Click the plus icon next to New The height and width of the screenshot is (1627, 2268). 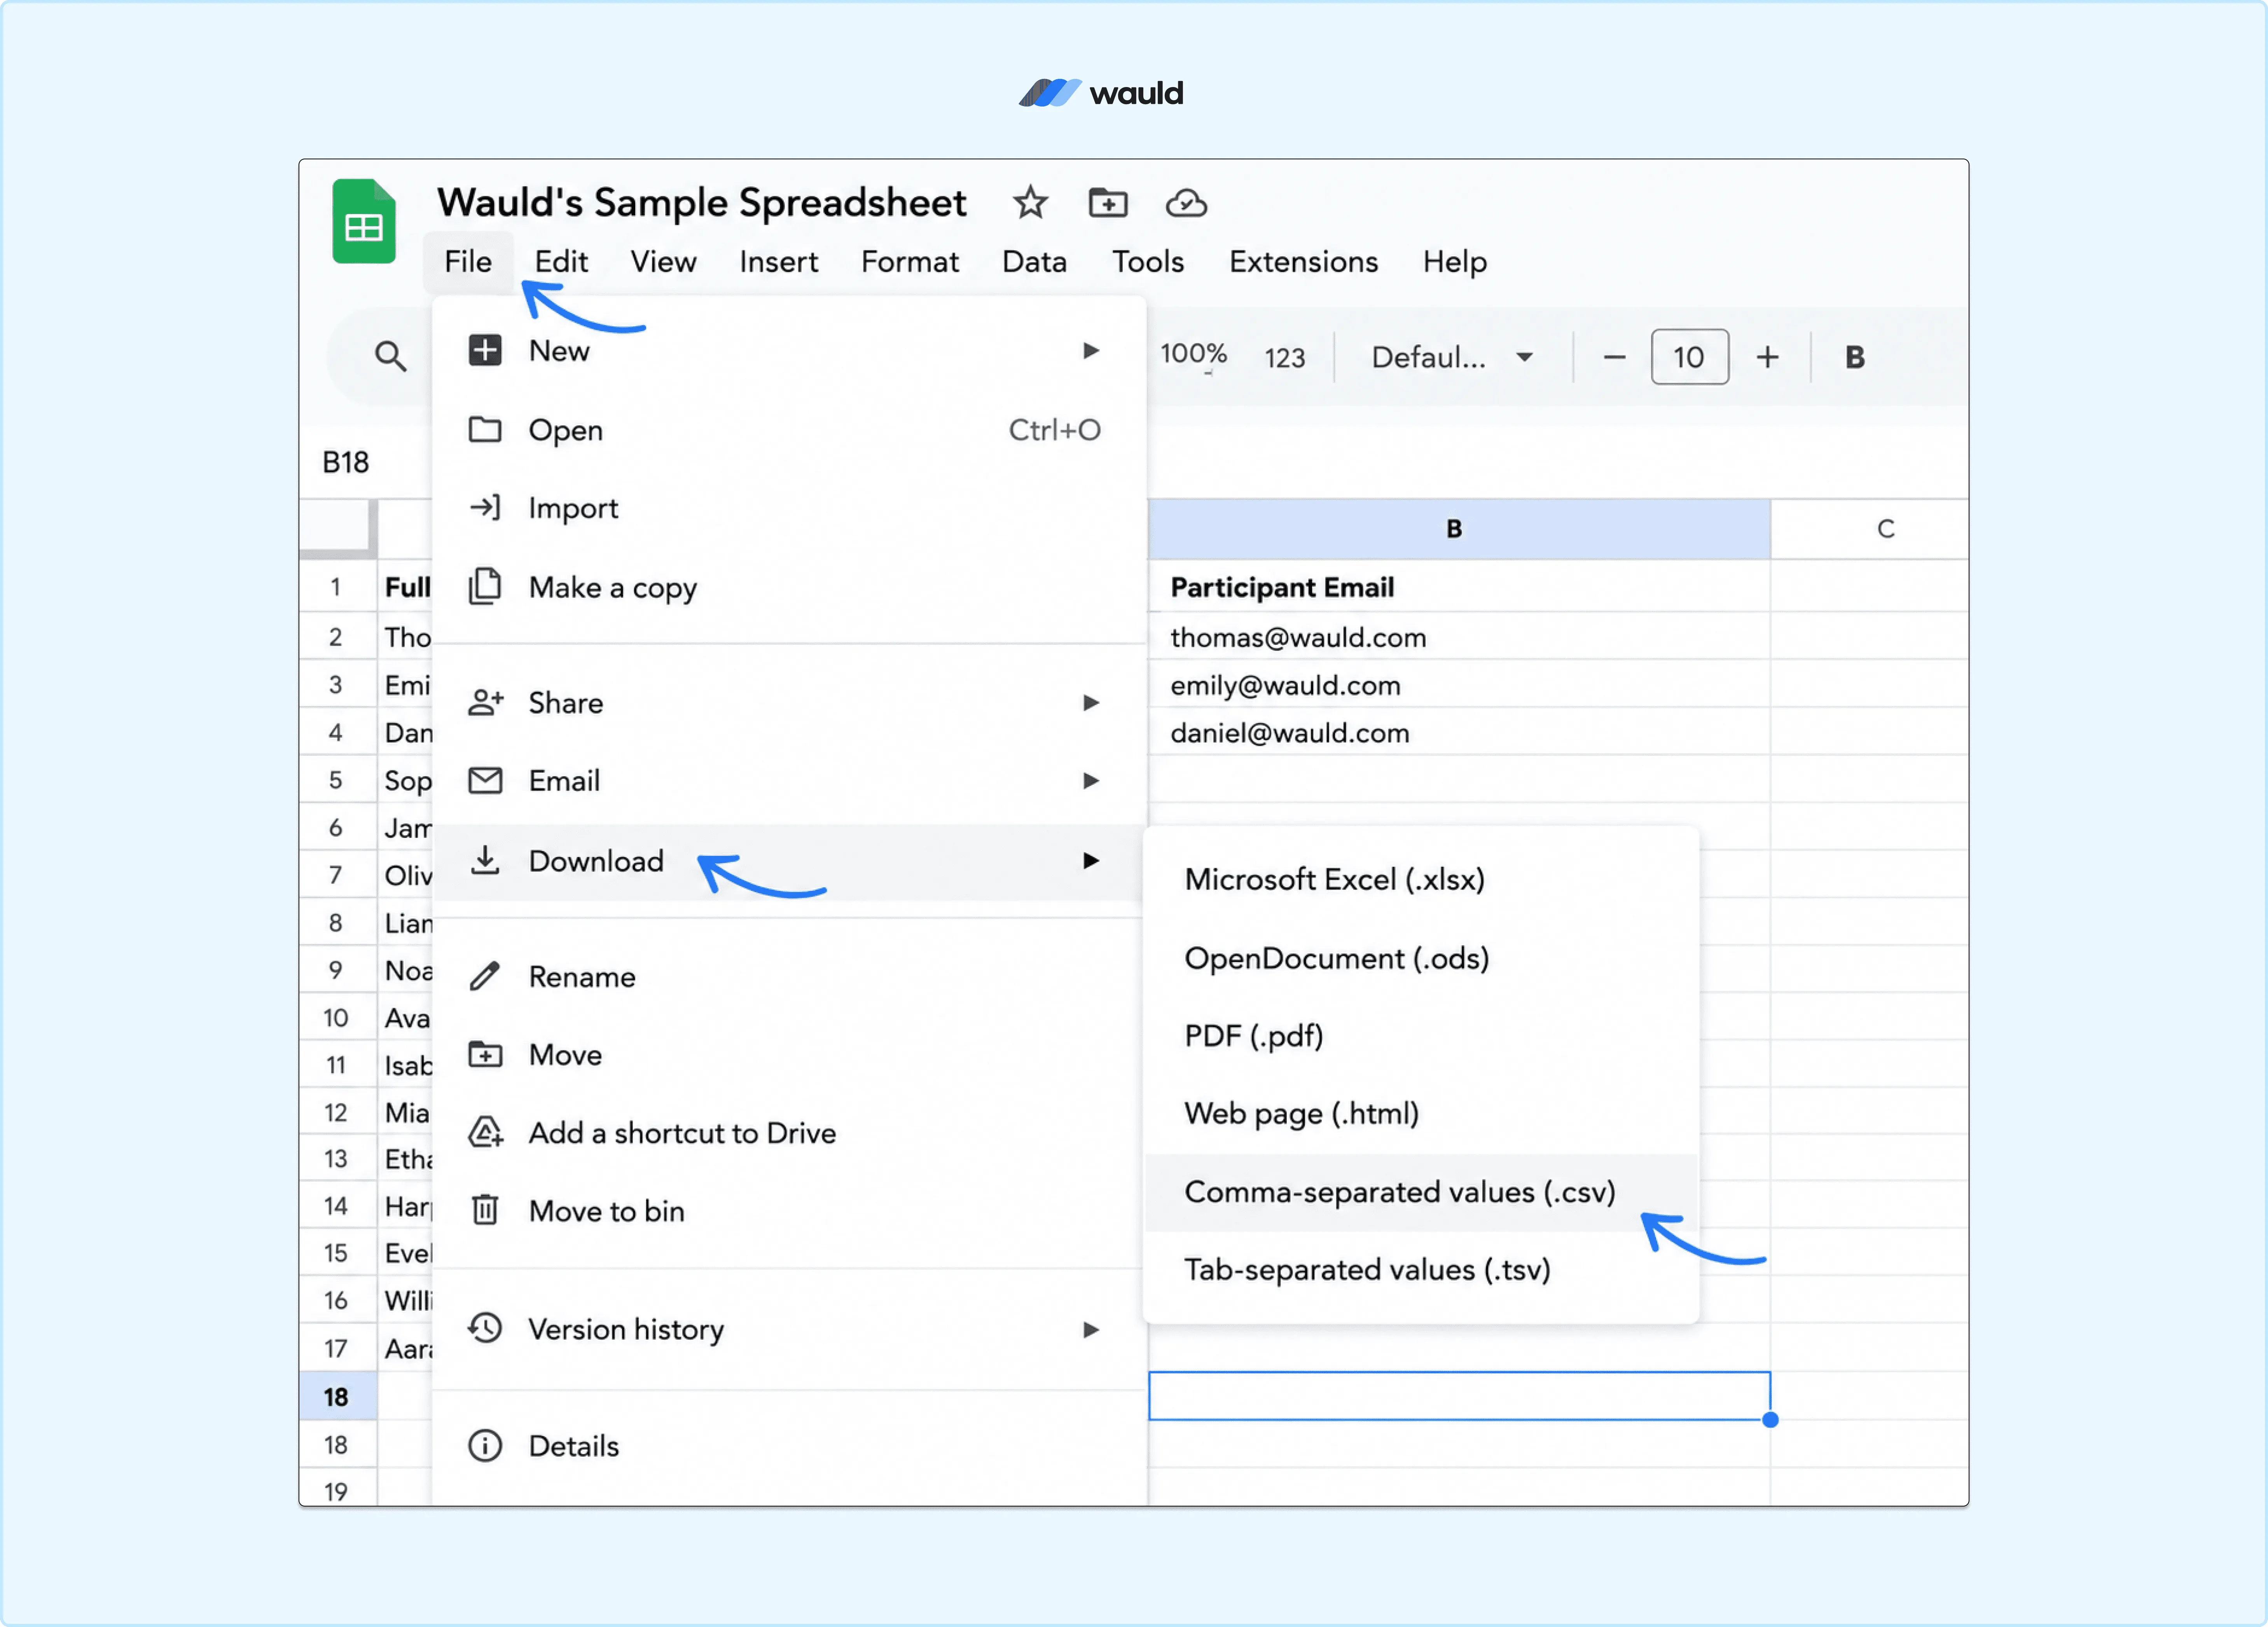pos(485,350)
